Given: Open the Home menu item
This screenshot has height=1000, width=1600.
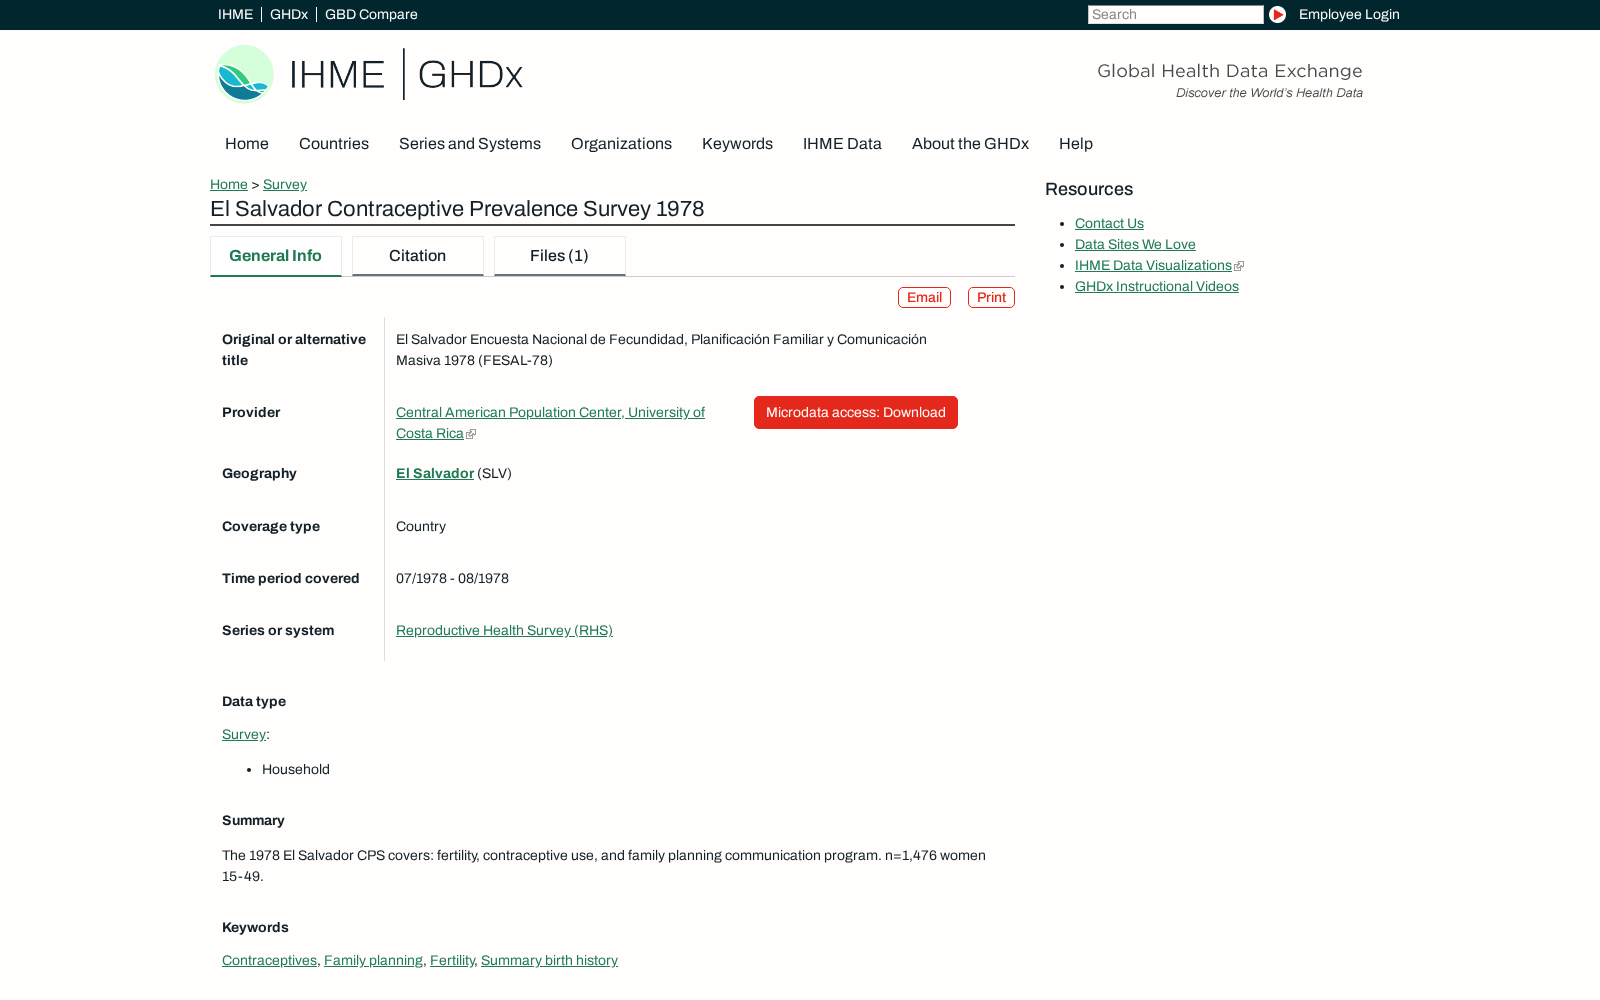Looking at the screenshot, I should (247, 144).
